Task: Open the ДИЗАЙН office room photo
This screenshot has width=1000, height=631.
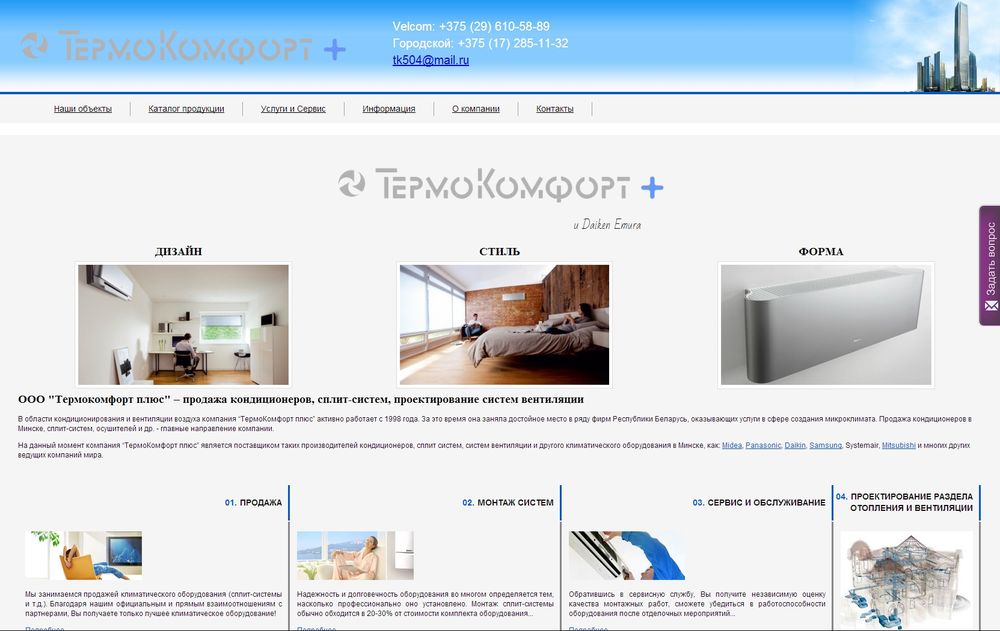Action: pos(183,325)
